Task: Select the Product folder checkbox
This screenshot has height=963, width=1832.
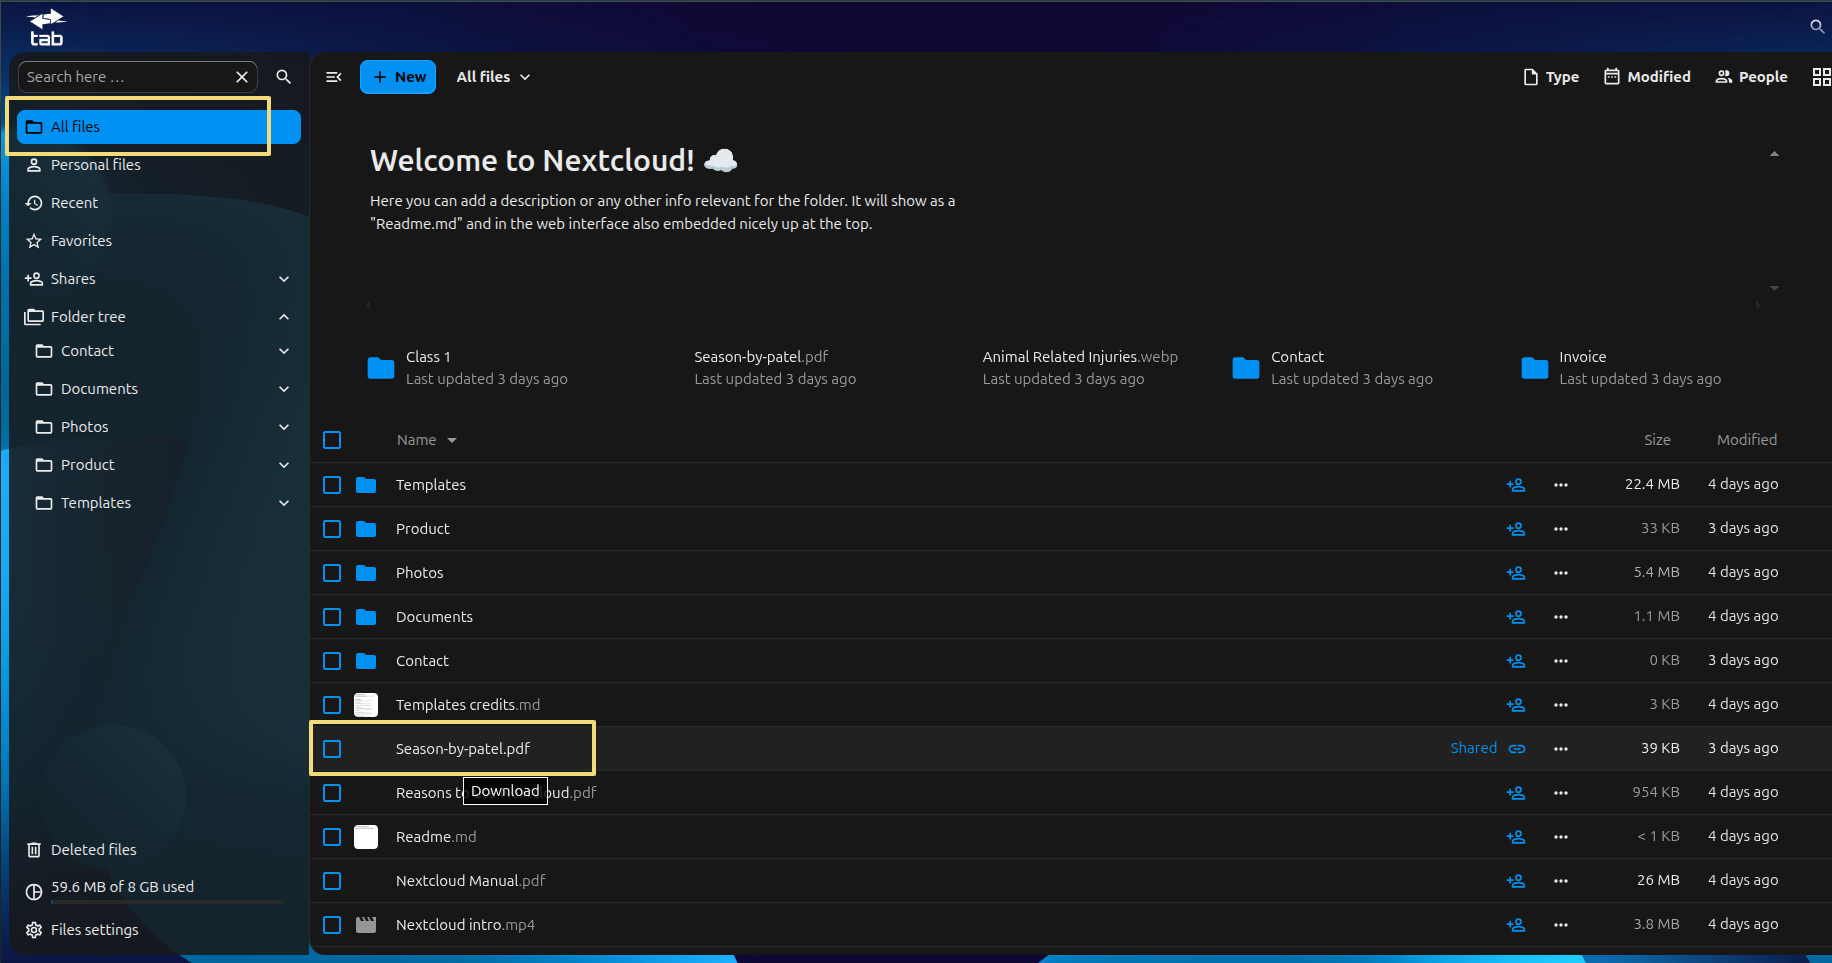Action: [332, 529]
